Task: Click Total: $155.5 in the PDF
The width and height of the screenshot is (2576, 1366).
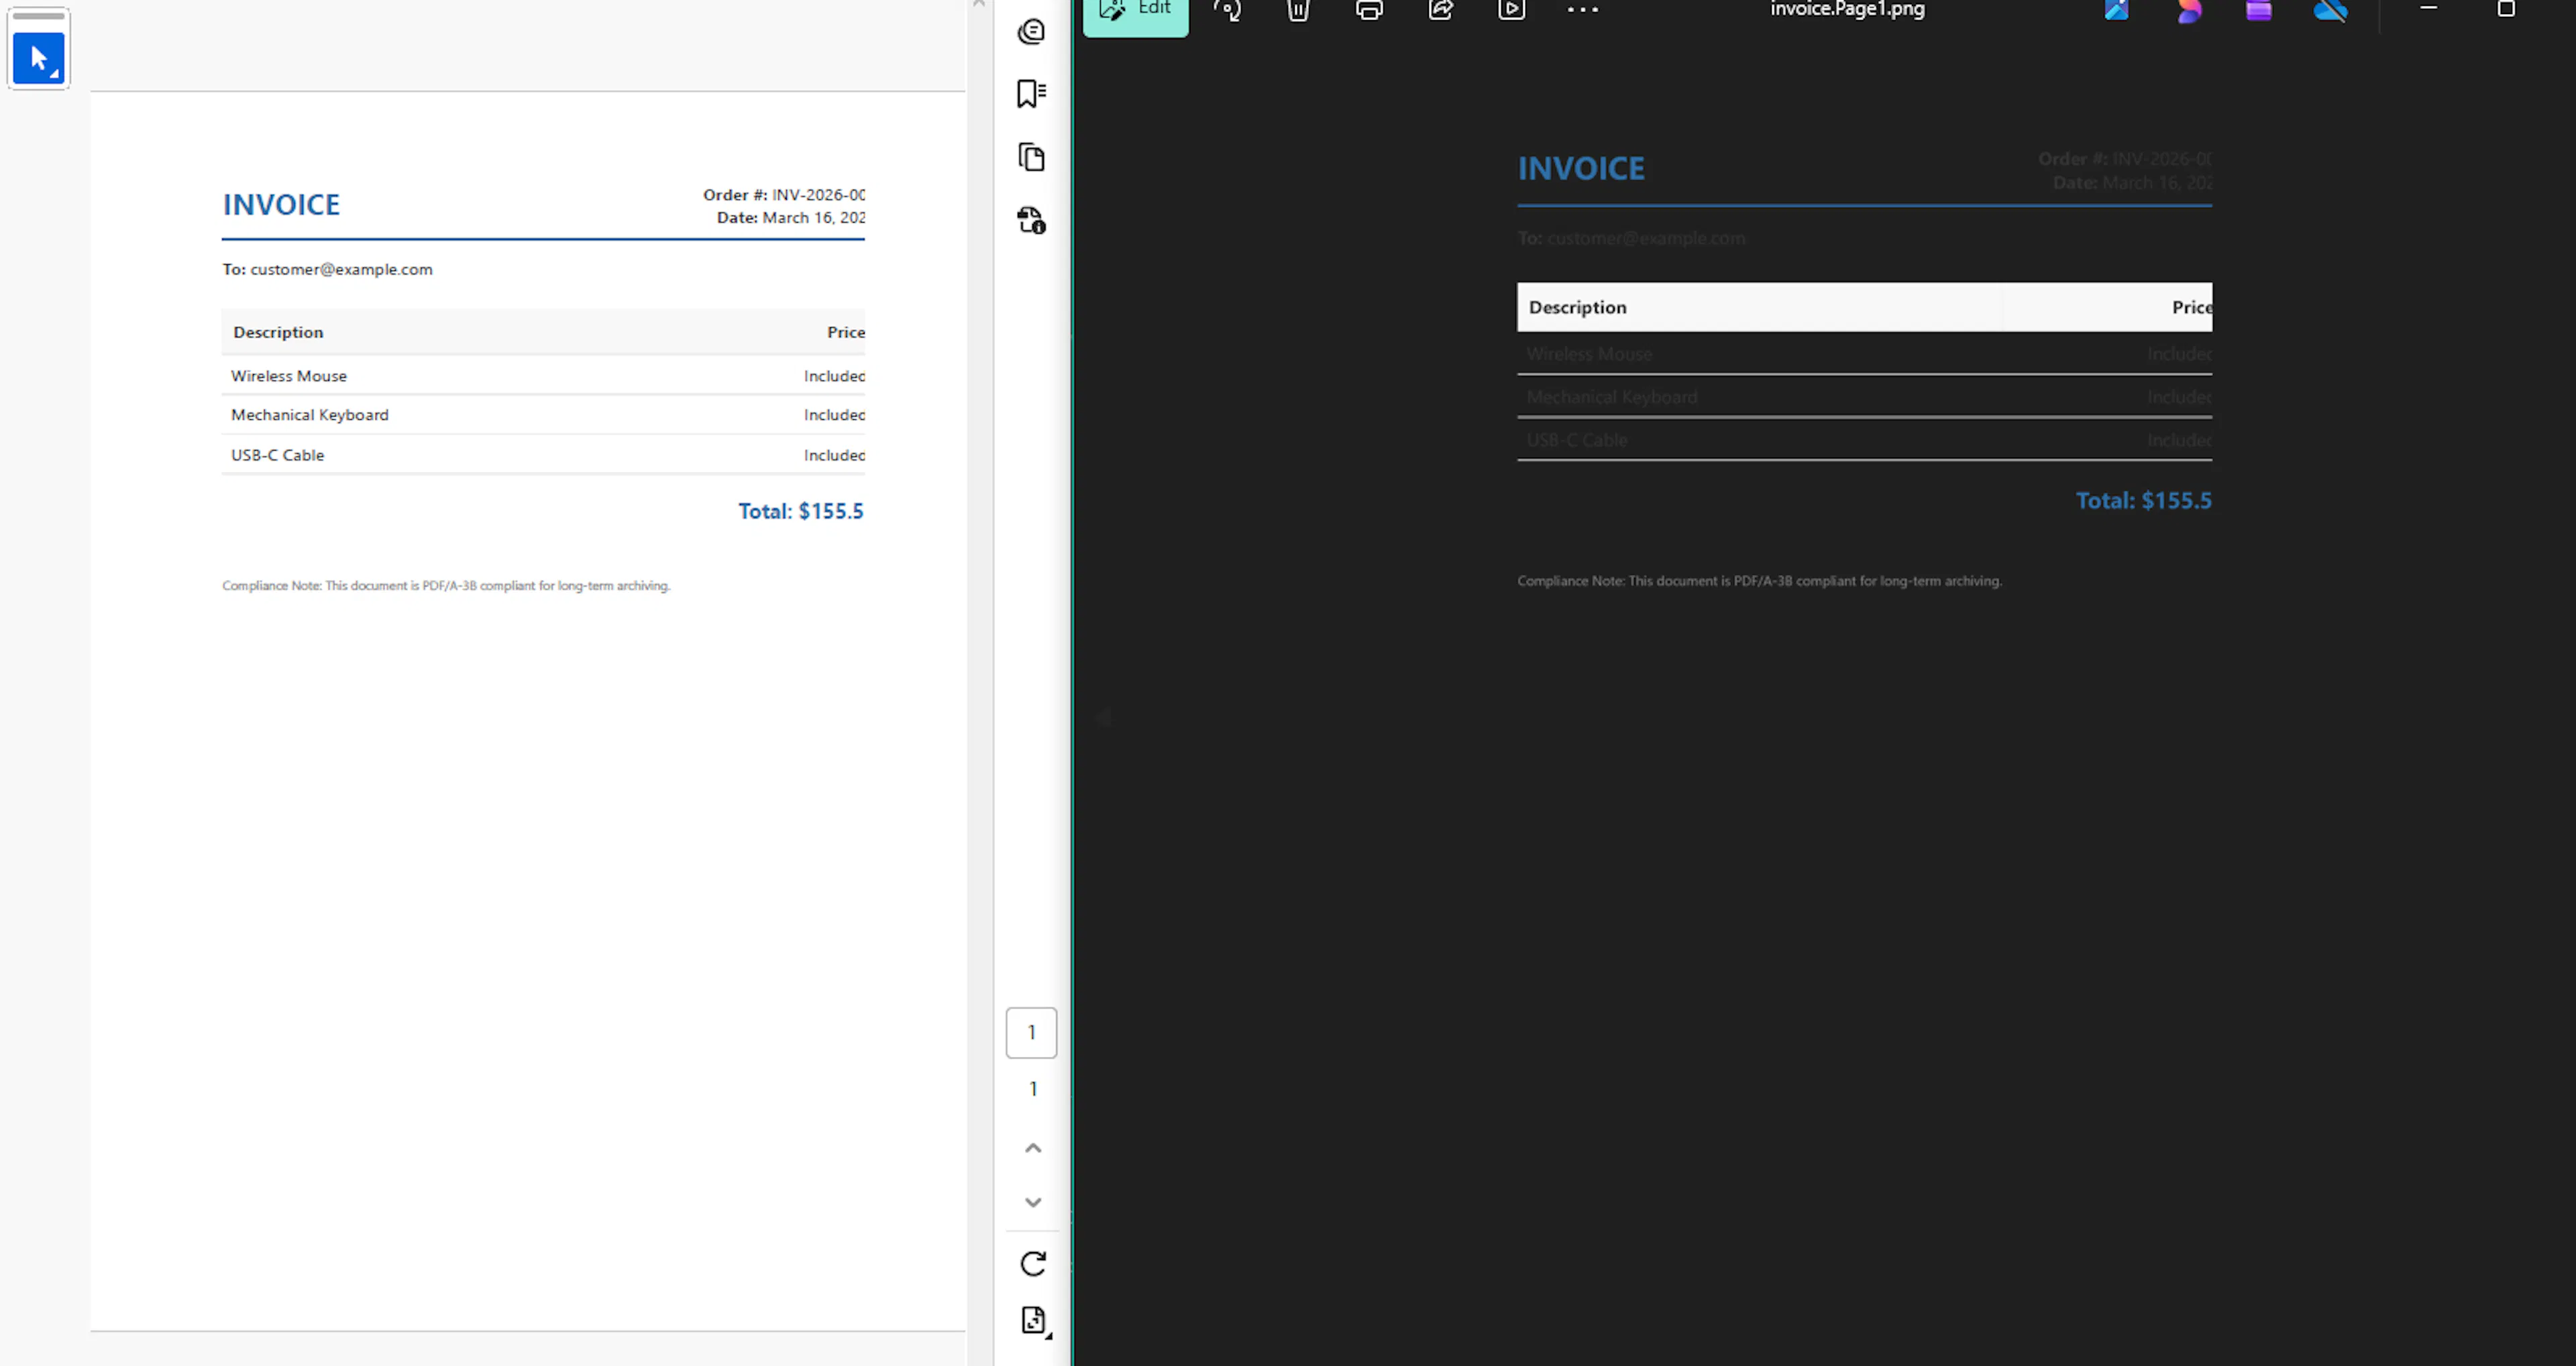Action: pyautogui.click(x=801, y=511)
